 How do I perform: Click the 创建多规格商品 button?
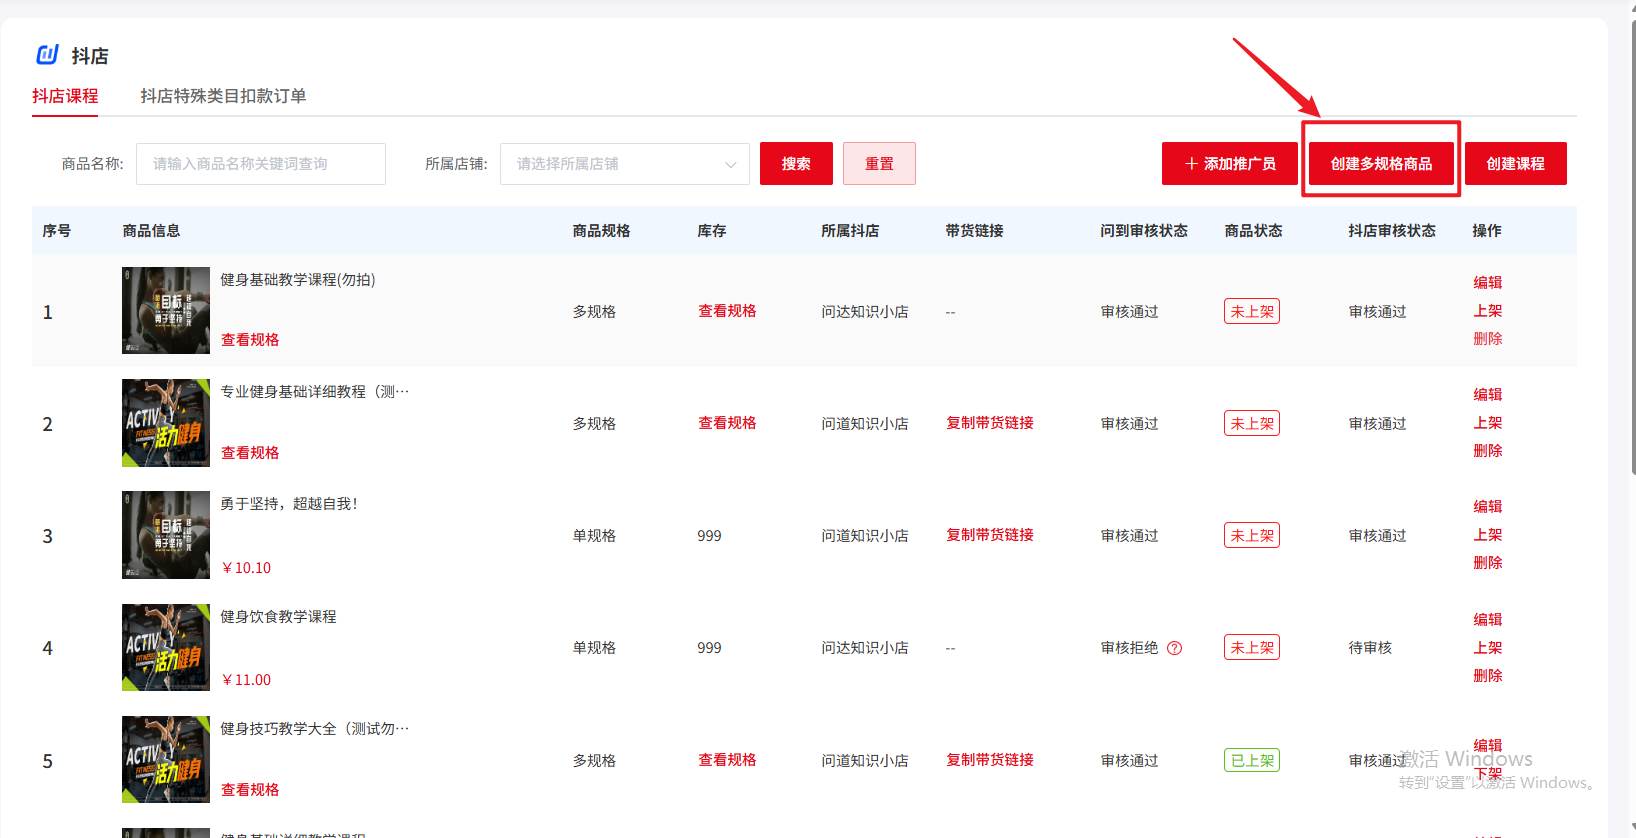pyautogui.click(x=1381, y=164)
